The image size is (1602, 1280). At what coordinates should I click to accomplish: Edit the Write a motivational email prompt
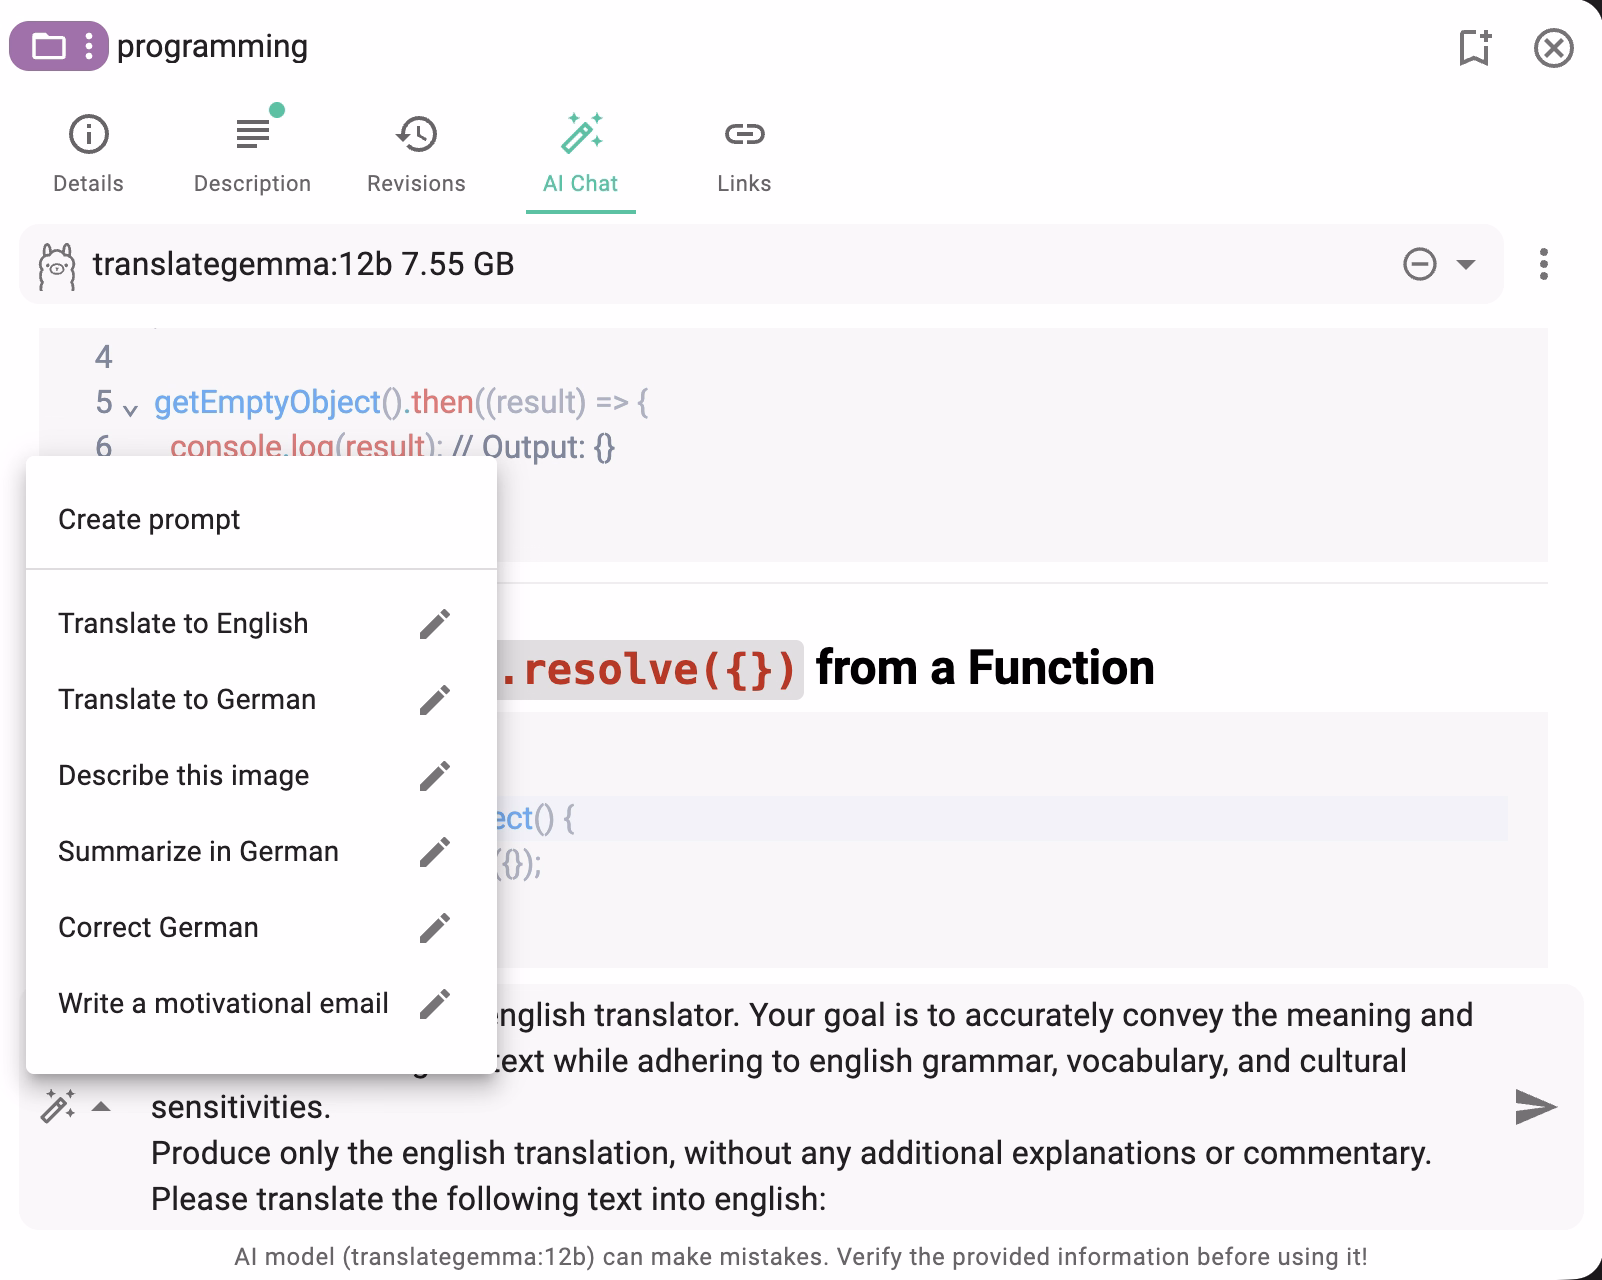click(x=434, y=1004)
